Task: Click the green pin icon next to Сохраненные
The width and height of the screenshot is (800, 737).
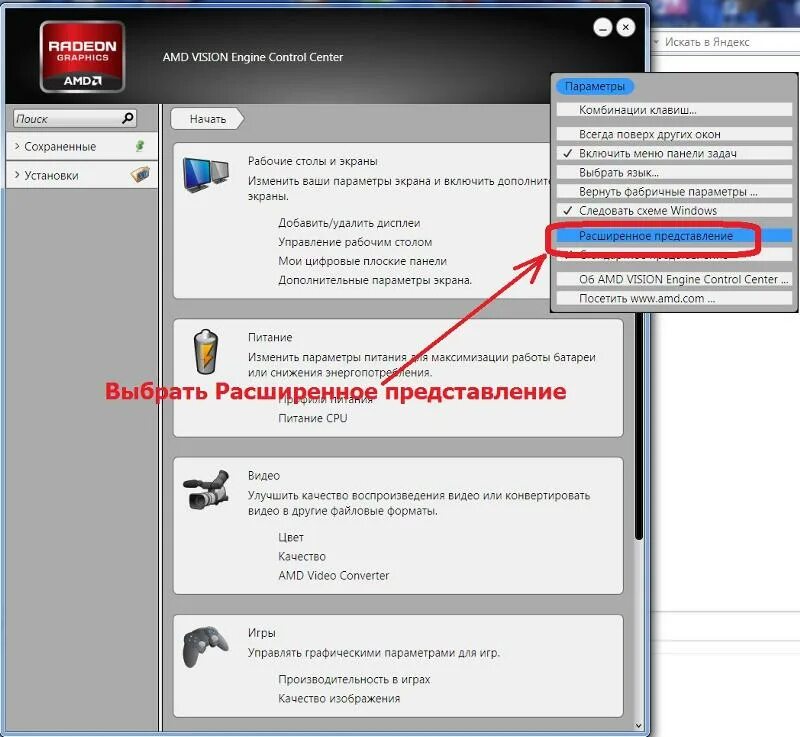Action: (x=140, y=146)
